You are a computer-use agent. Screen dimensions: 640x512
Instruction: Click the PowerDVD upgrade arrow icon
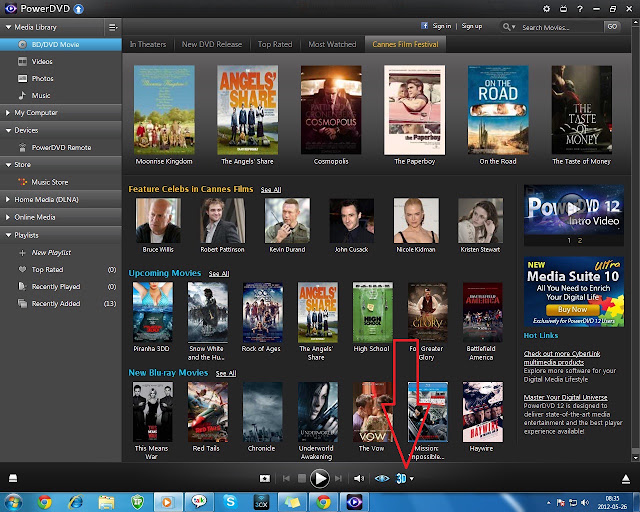(78, 9)
